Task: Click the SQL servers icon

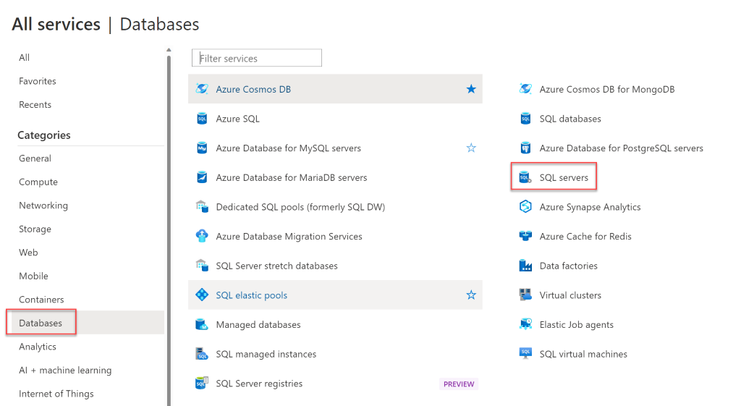Action: [x=525, y=177]
